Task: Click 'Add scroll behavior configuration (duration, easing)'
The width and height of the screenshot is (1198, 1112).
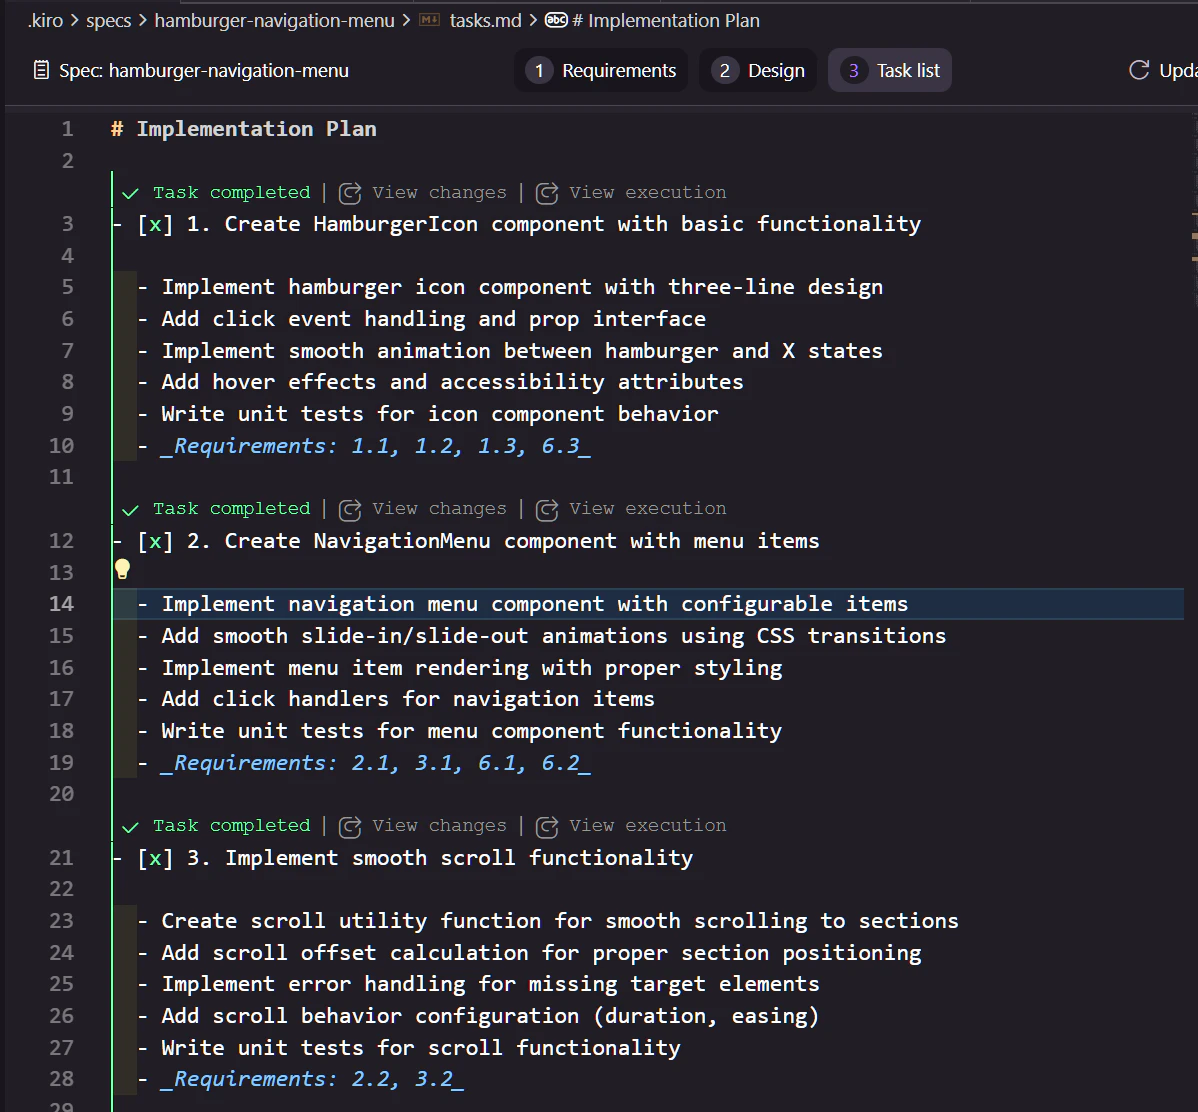Action: tap(490, 1016)
